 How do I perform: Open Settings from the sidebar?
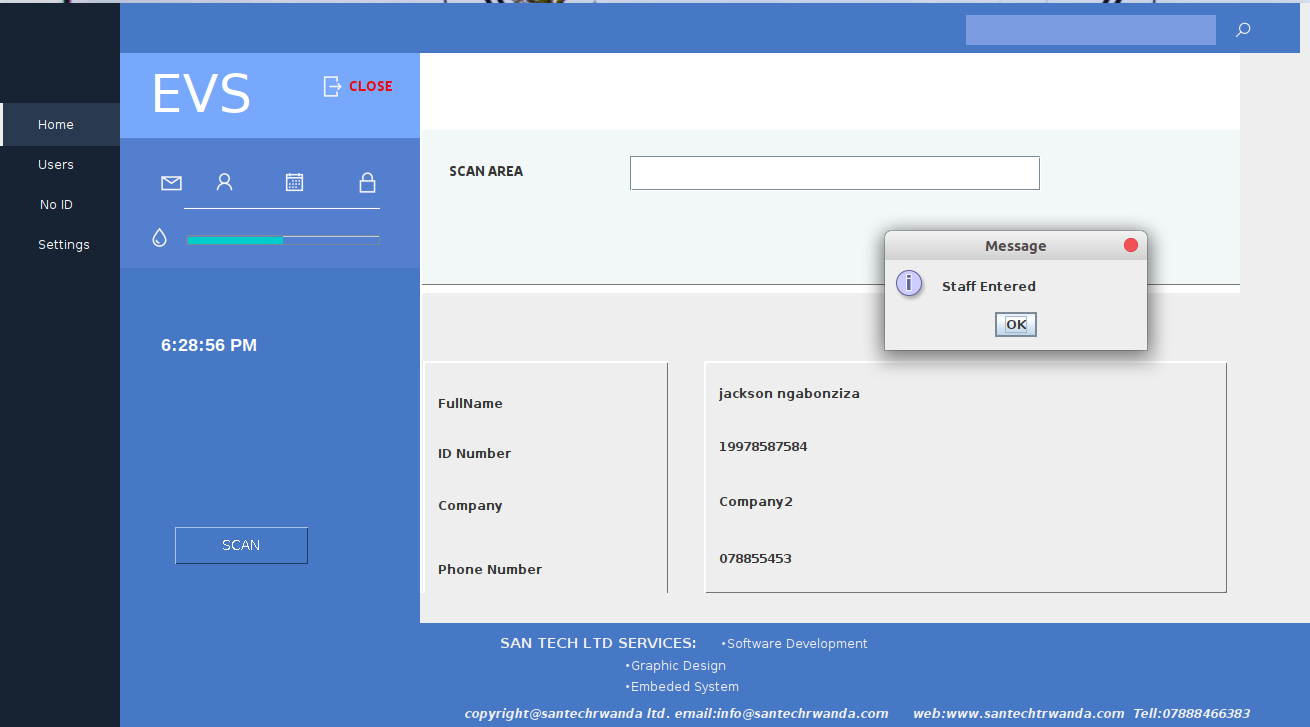(x=64, y=245)
